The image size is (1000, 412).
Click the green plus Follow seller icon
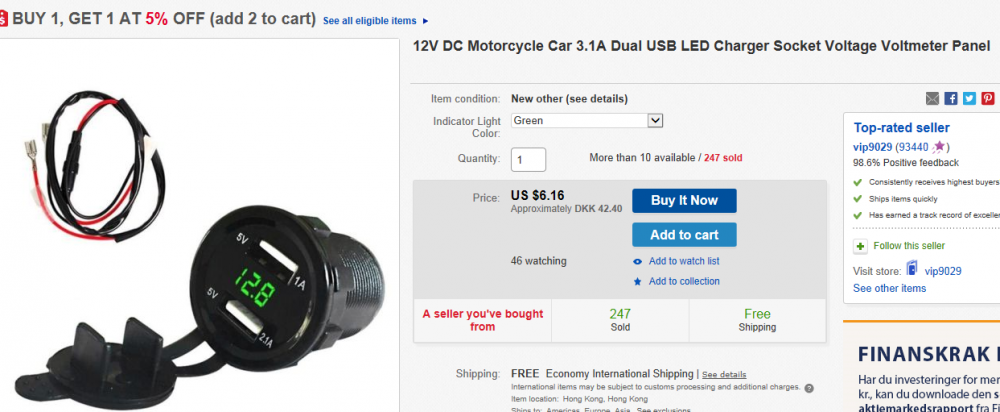coord(861,246)
